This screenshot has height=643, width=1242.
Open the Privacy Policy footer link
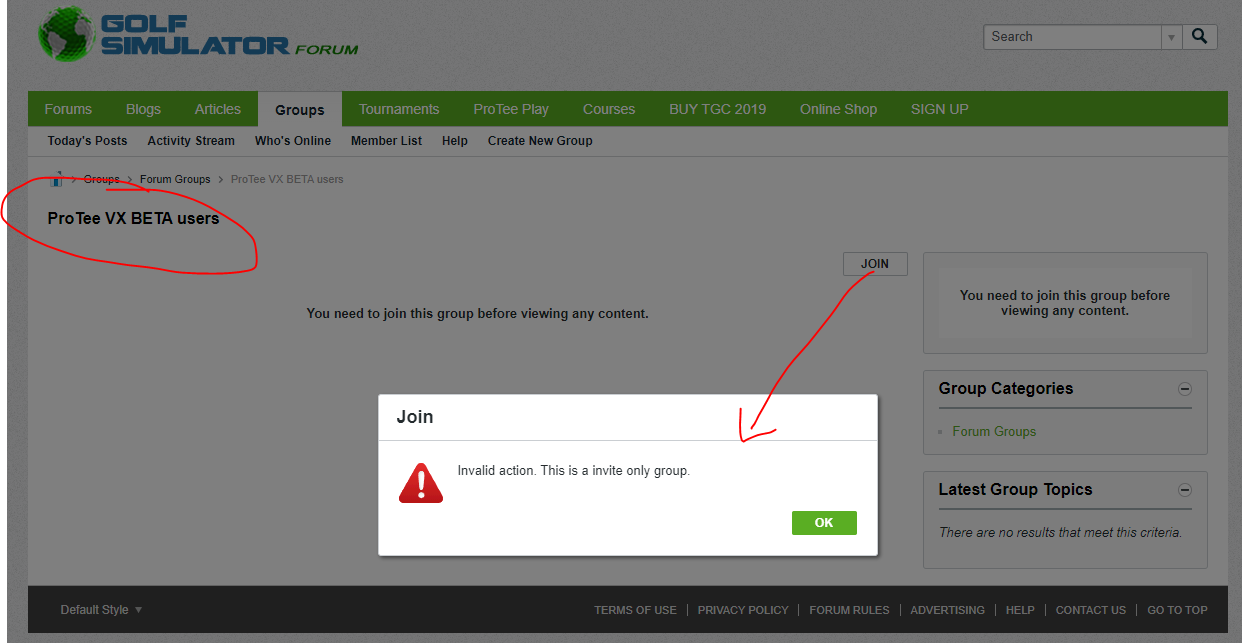pos(743,610)
